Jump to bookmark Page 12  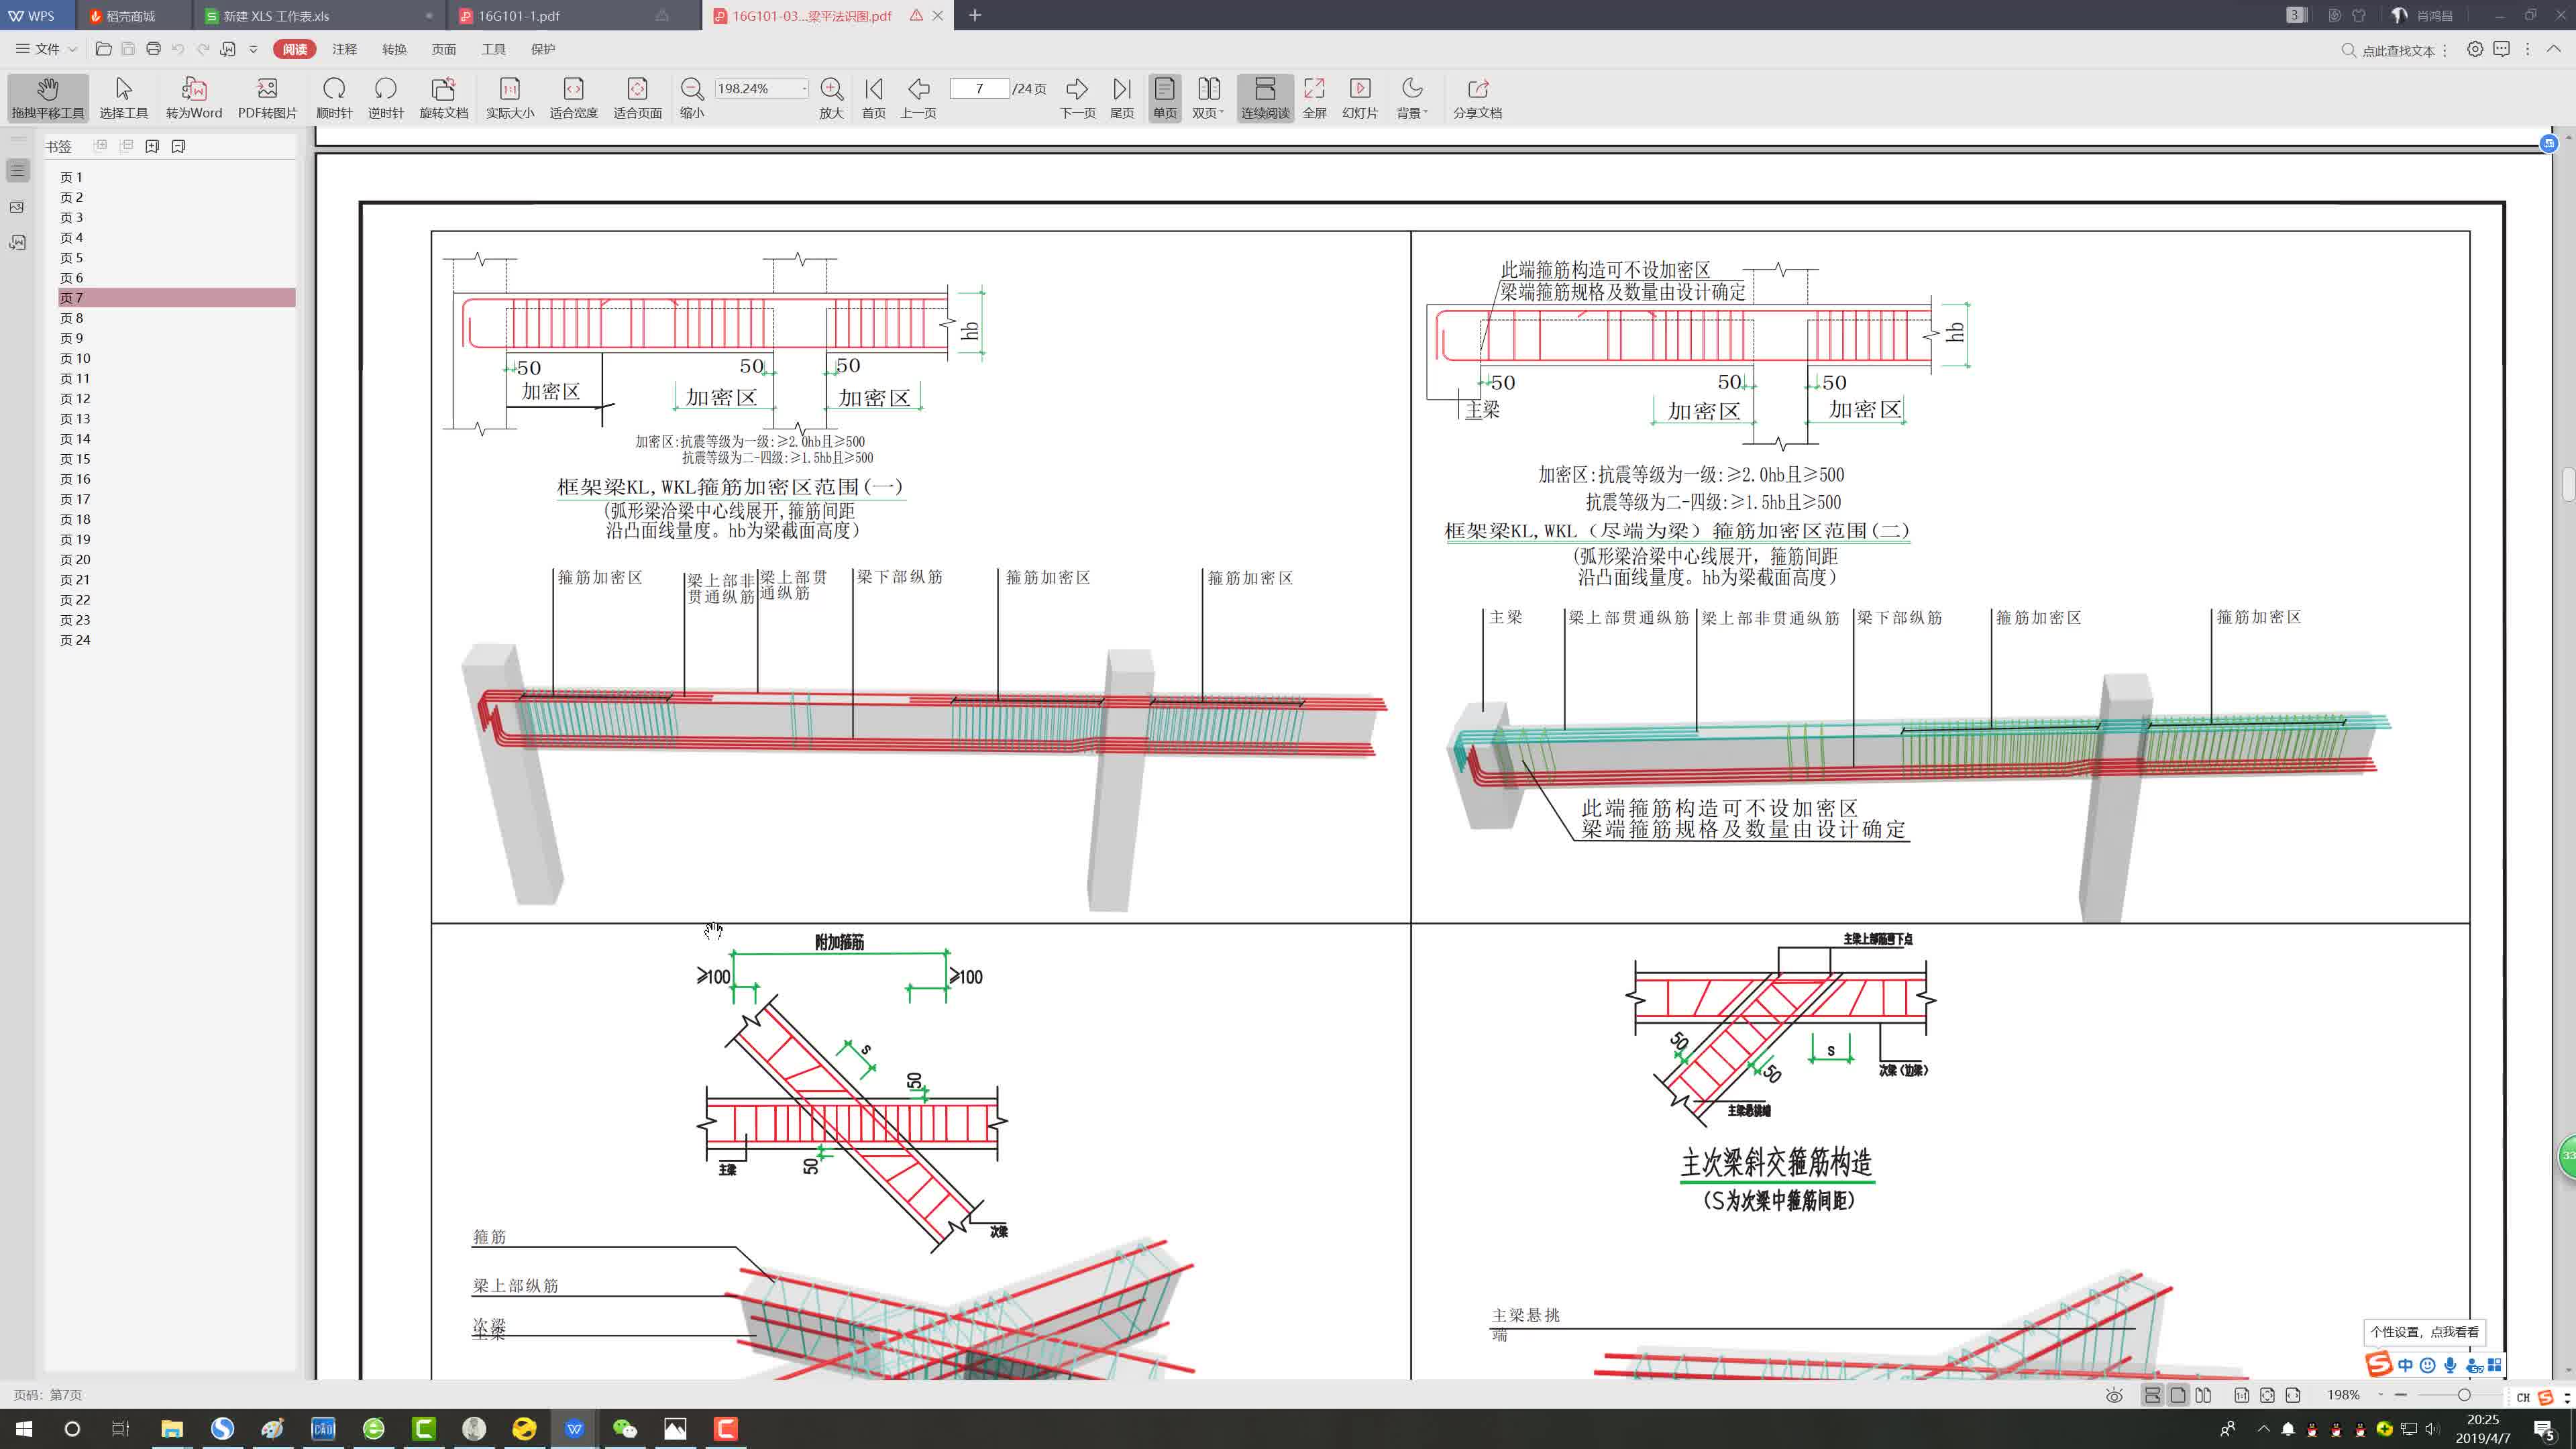(75, 398)
